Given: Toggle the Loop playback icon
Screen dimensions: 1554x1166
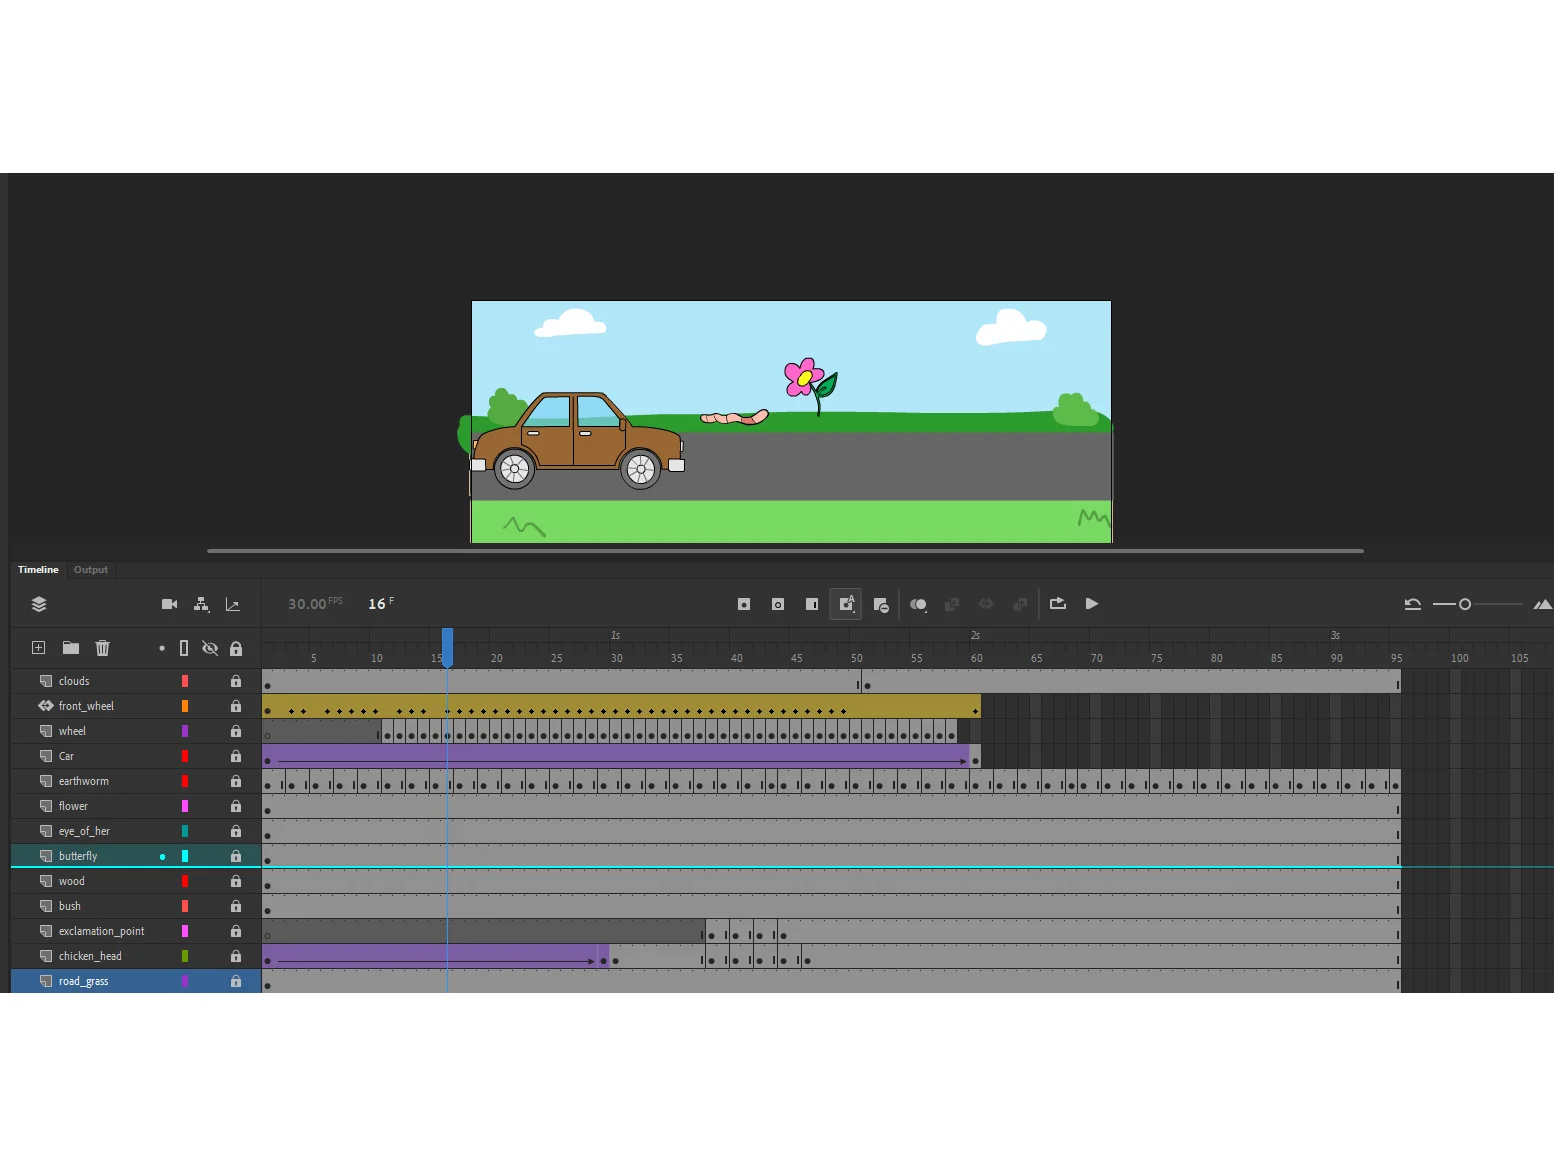Looking at the screenshot, I should coord(1058,603).
